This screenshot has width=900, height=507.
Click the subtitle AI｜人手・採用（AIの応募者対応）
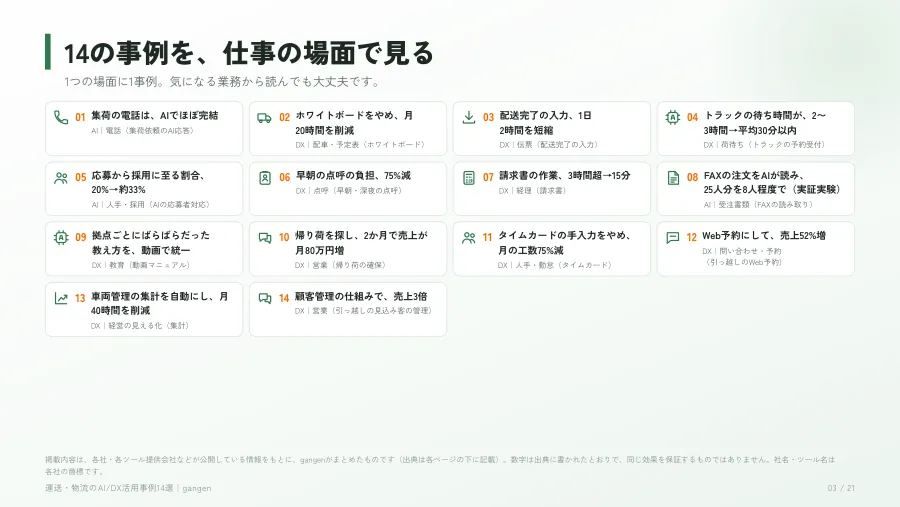pos(150,204)
